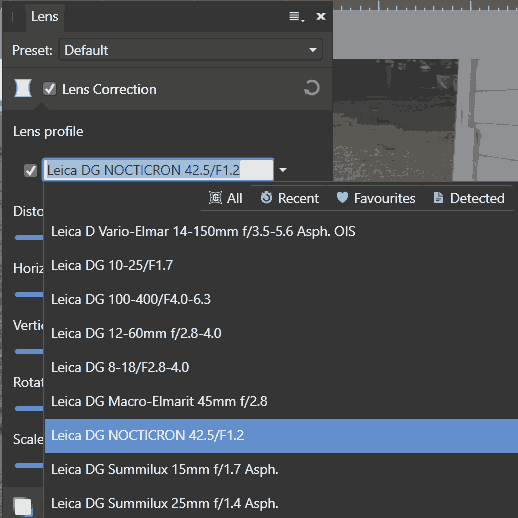Click the Vertical slider track
The width and height of the screenshot is (518, 518).
click(29, 351)
